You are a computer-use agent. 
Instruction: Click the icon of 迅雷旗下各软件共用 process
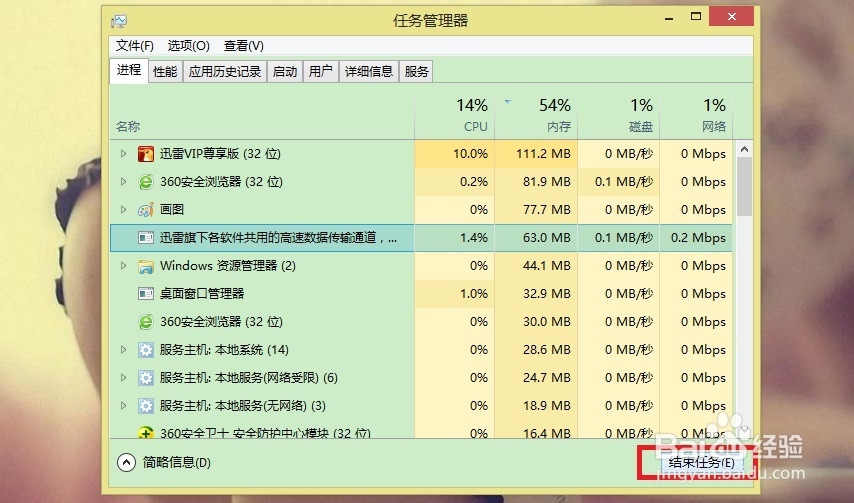(x=145, y=238)
